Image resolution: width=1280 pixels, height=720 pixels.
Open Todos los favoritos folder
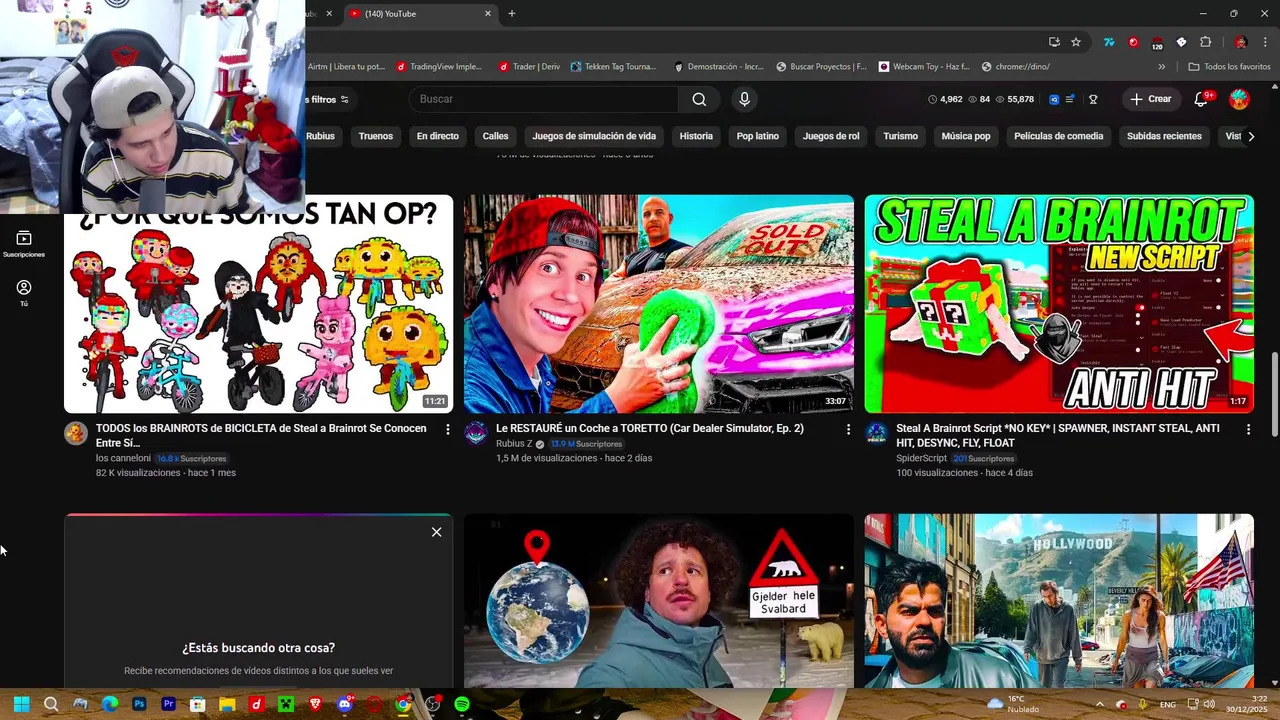pyautogui.click(x=1229, y=67)
